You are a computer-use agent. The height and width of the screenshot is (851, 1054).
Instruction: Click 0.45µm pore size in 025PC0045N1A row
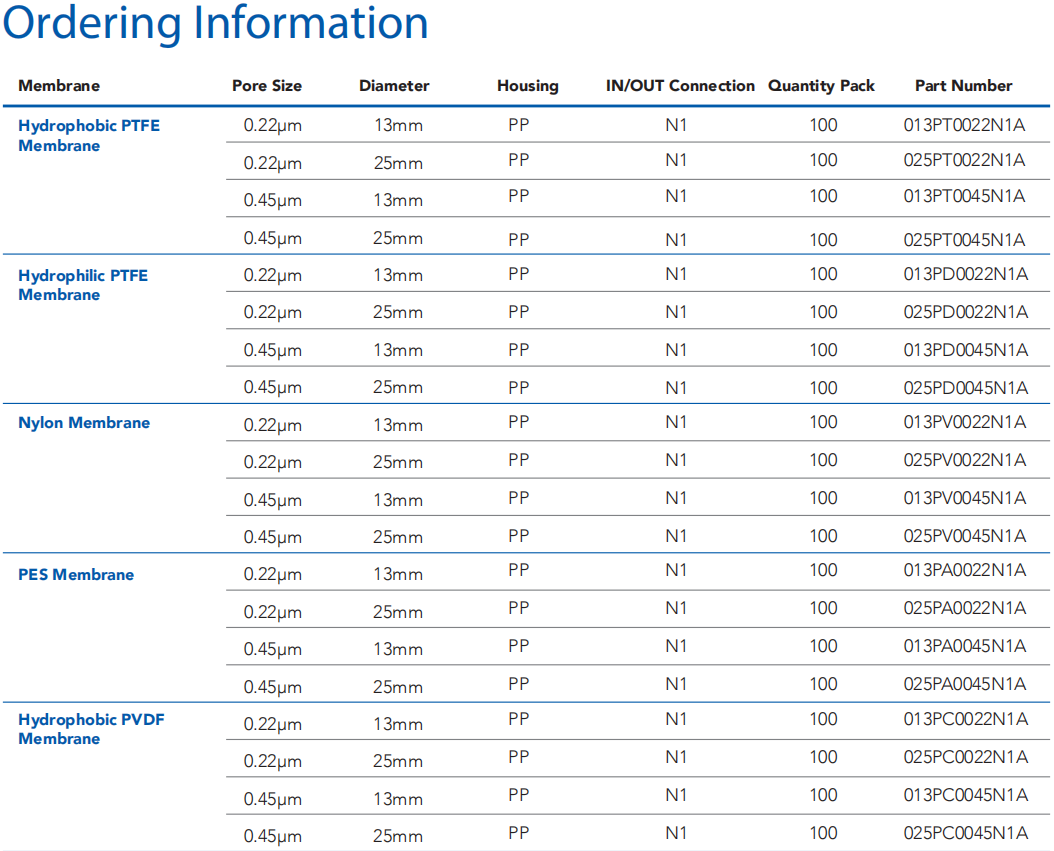point(272,837)
